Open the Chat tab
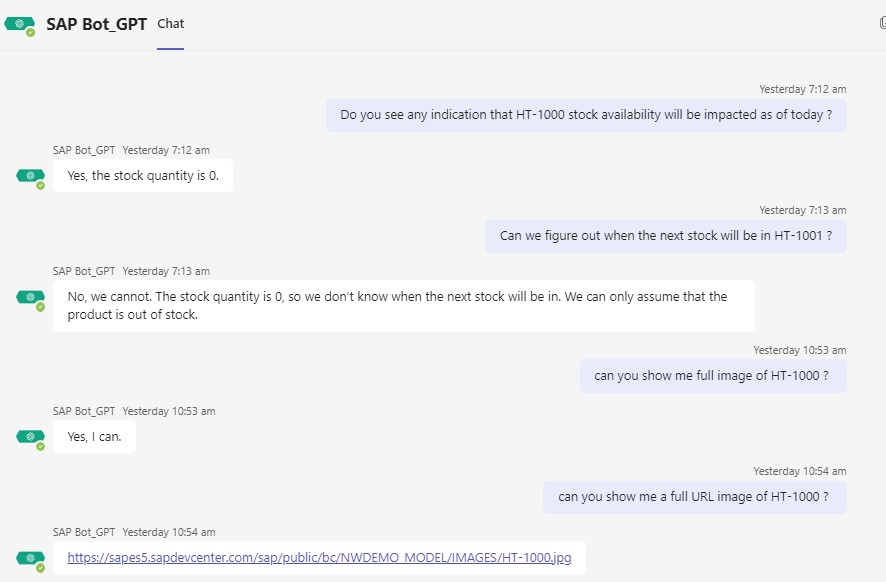The image size is (886, 582). point(171,24)
